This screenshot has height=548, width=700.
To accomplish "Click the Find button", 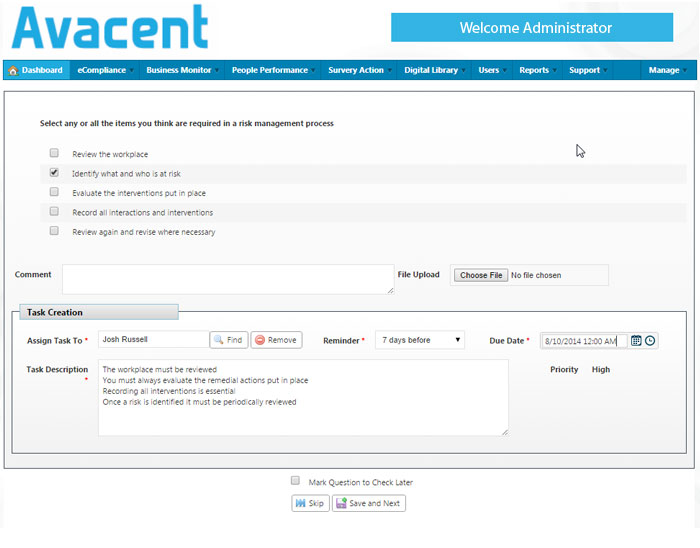I will 229,340.
